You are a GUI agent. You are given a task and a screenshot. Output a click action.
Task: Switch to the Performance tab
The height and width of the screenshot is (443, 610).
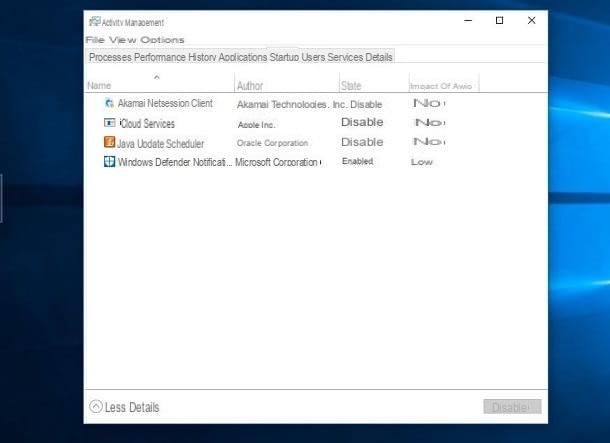[160, 57]
